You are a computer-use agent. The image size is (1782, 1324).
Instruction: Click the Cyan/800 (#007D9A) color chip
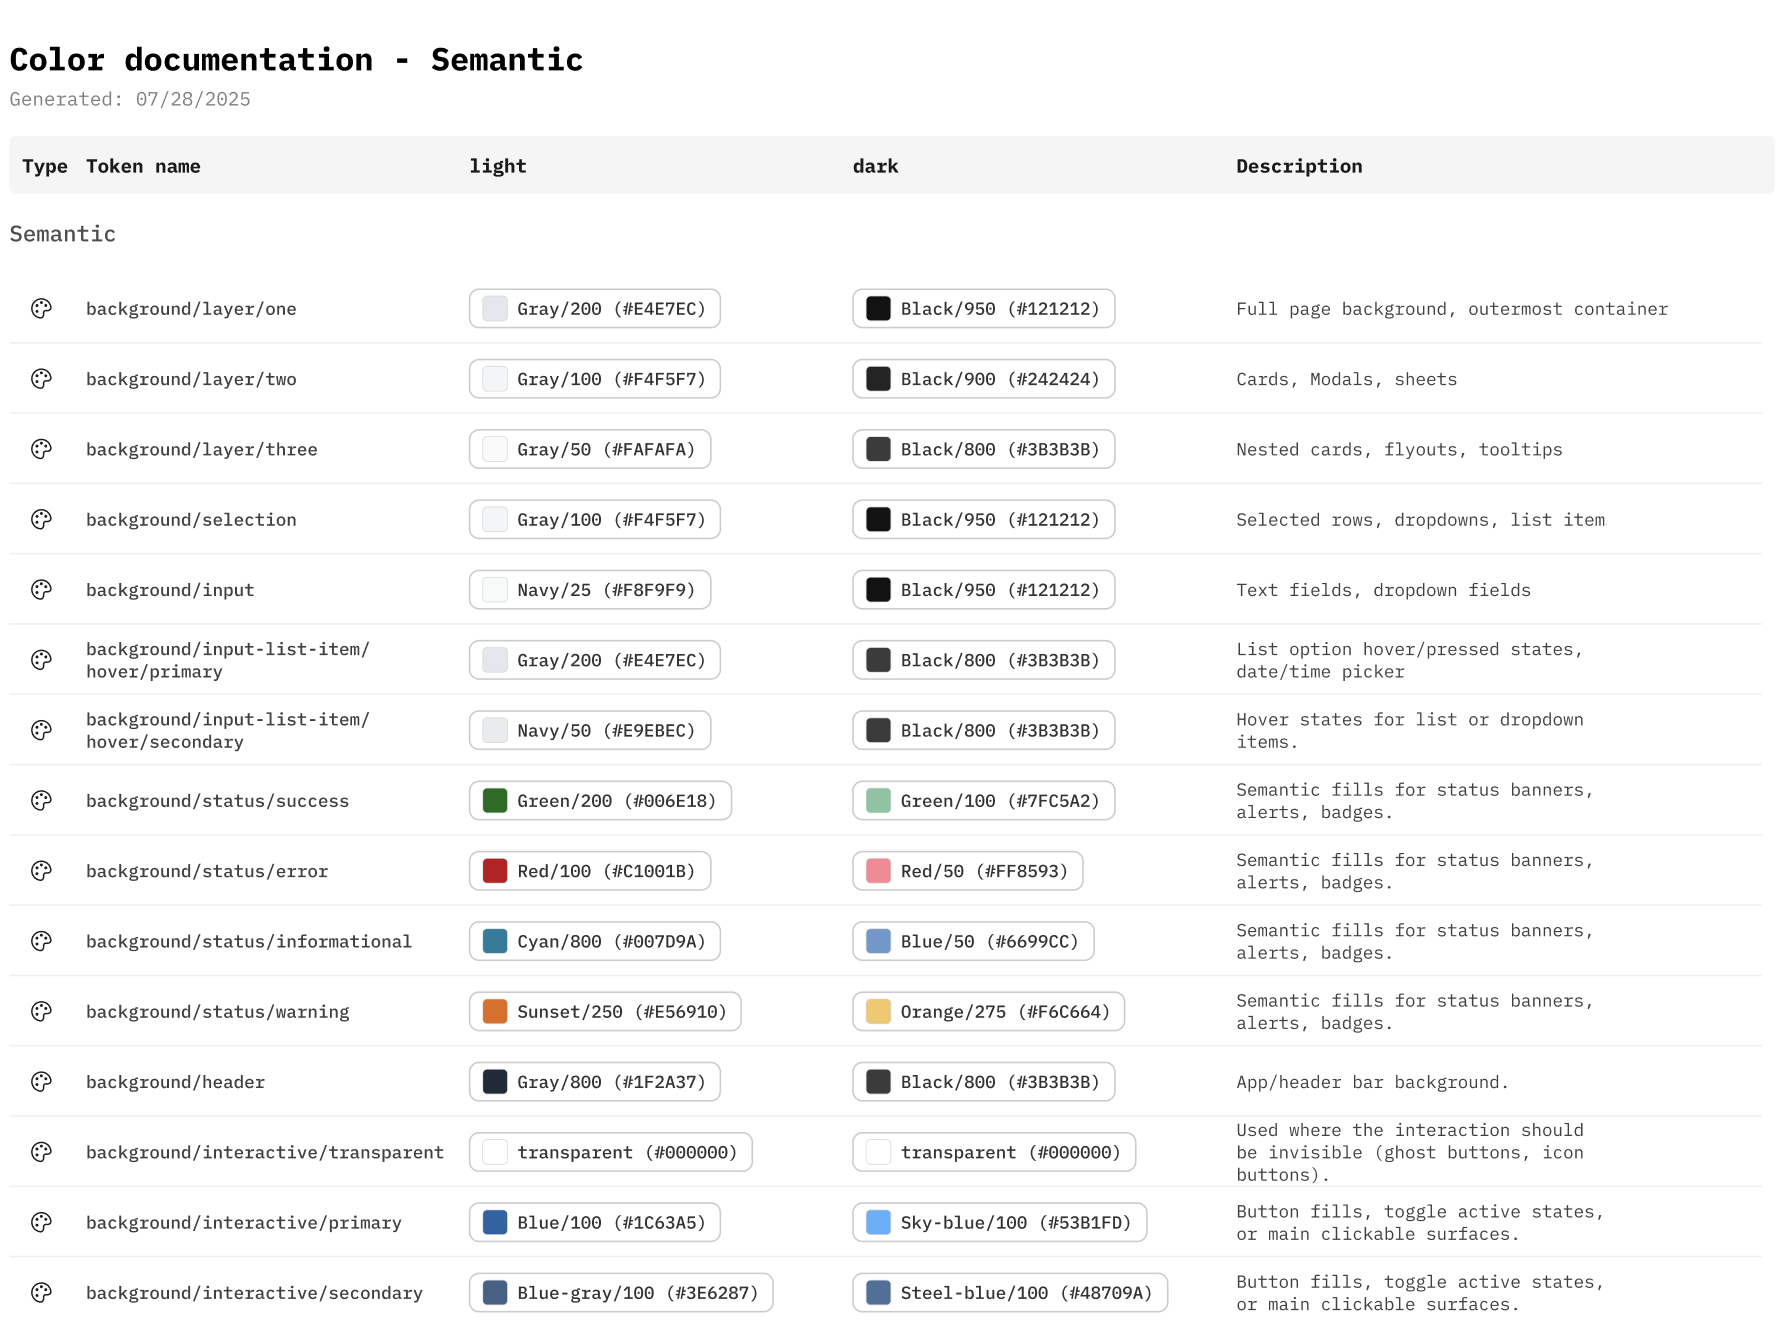pyautogui.click(x=595, y=941)
